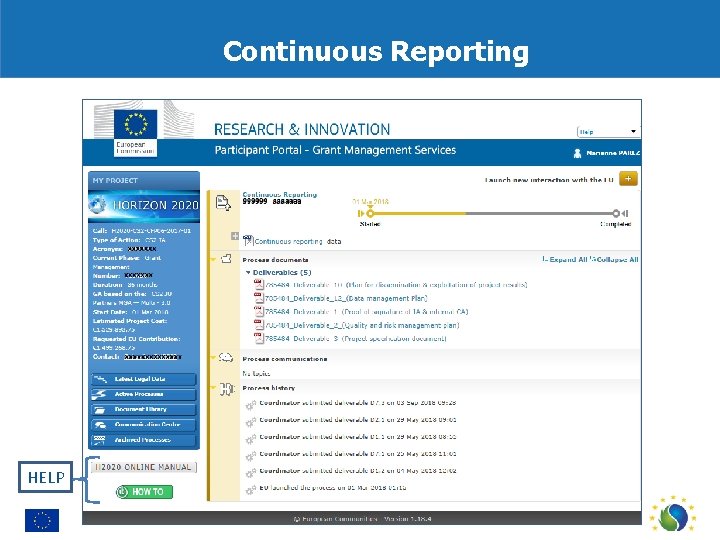
Task: Click the European Commission logo
Action: 135,133
